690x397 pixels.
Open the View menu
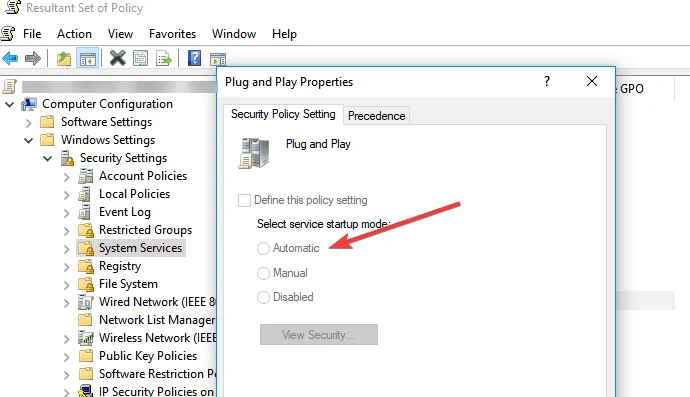[121, 34]
